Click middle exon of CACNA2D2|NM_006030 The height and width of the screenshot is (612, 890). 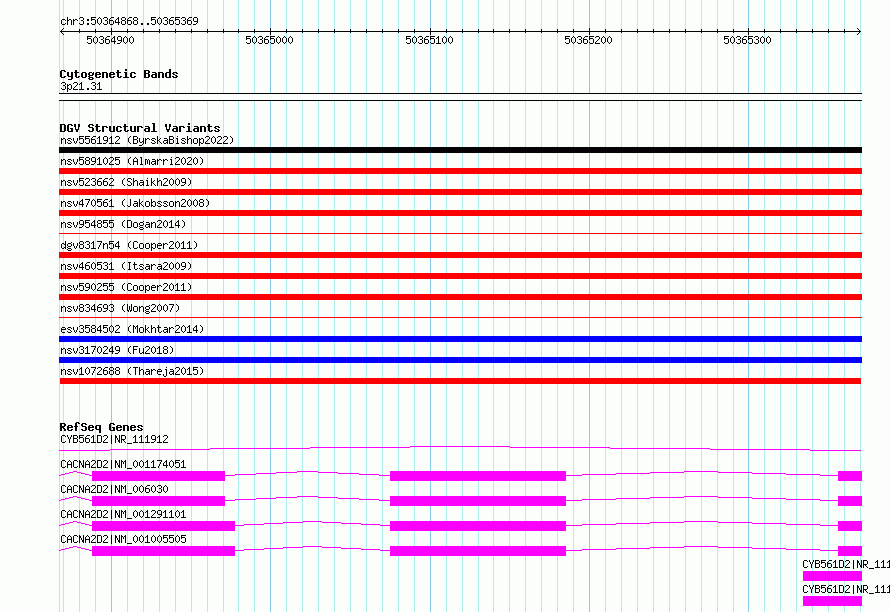click(478, 501)
